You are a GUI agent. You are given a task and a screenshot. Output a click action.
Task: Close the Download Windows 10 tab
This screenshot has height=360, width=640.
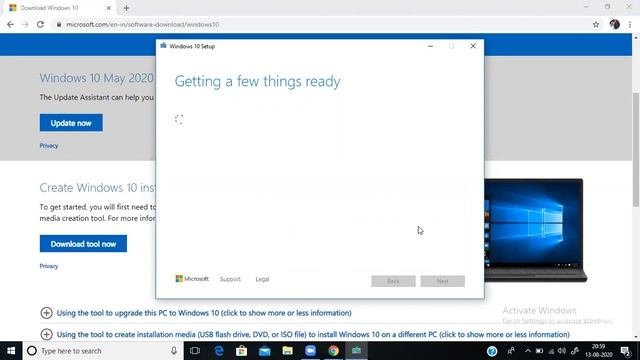tap(109, 8)
